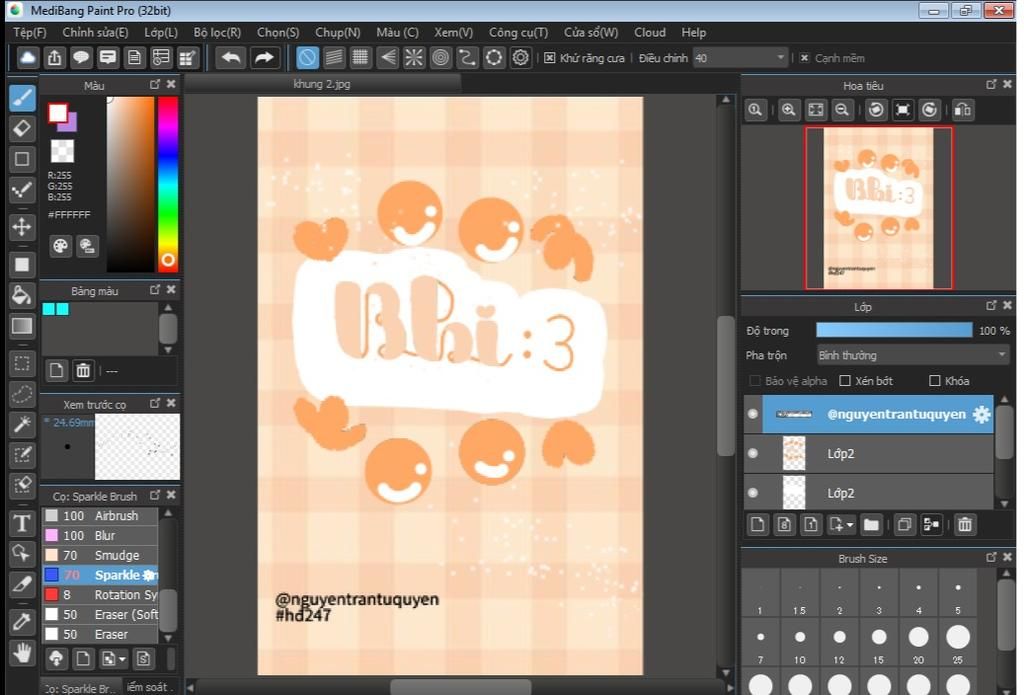Open the Công cụ(T) menu
The image size is (1024, 695).
tap(519, 32)
